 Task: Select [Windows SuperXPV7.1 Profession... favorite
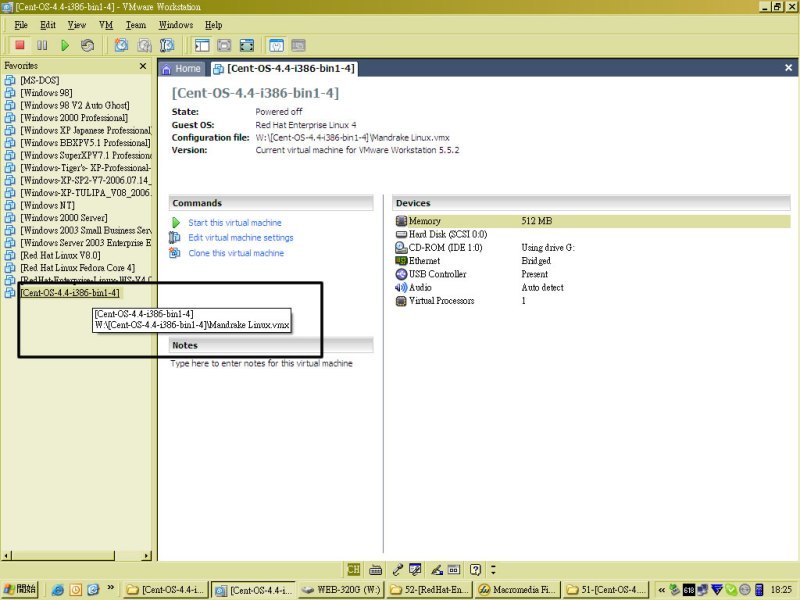[x=85, y=155]
